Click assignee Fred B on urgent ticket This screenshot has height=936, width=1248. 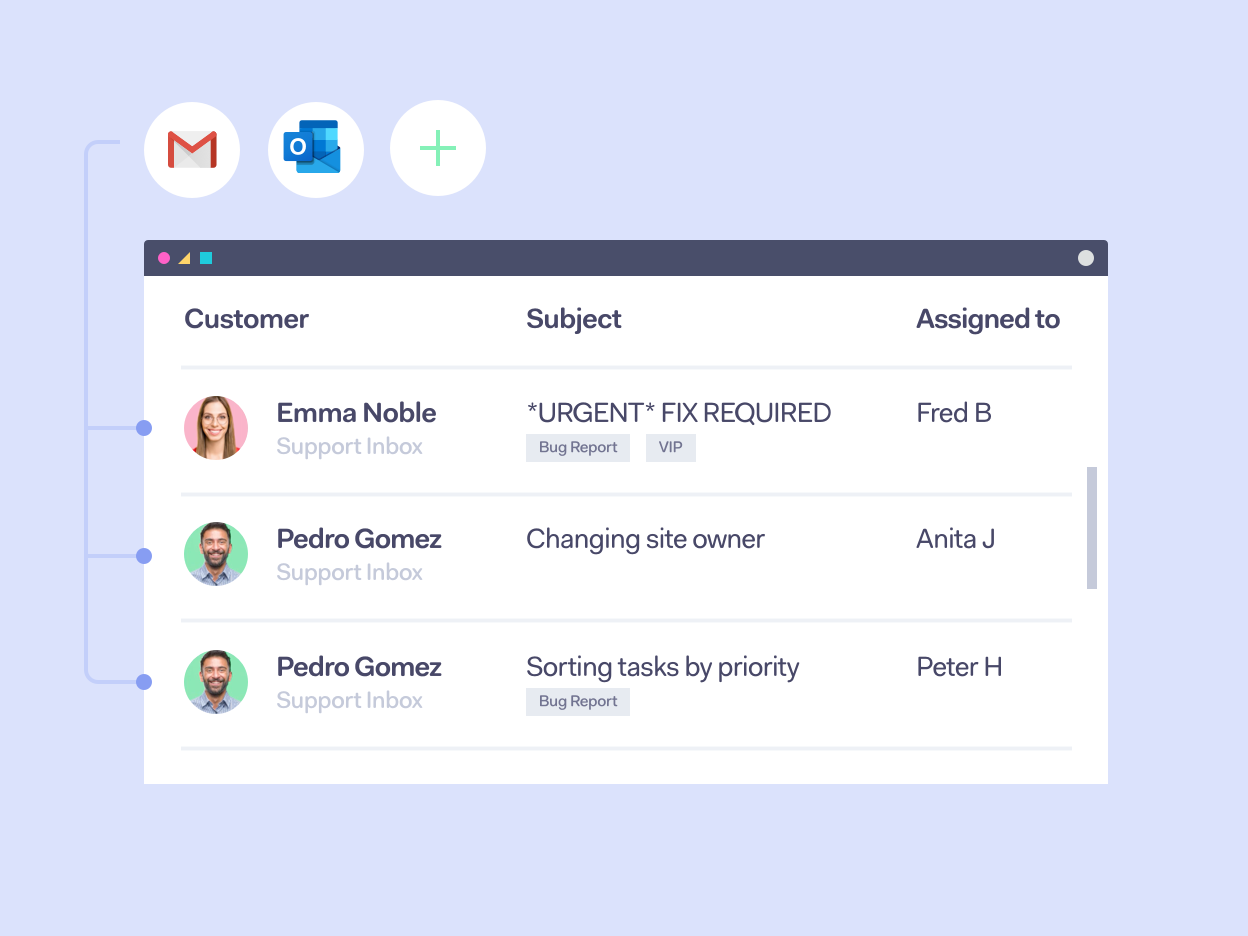[x=953, y=413]
